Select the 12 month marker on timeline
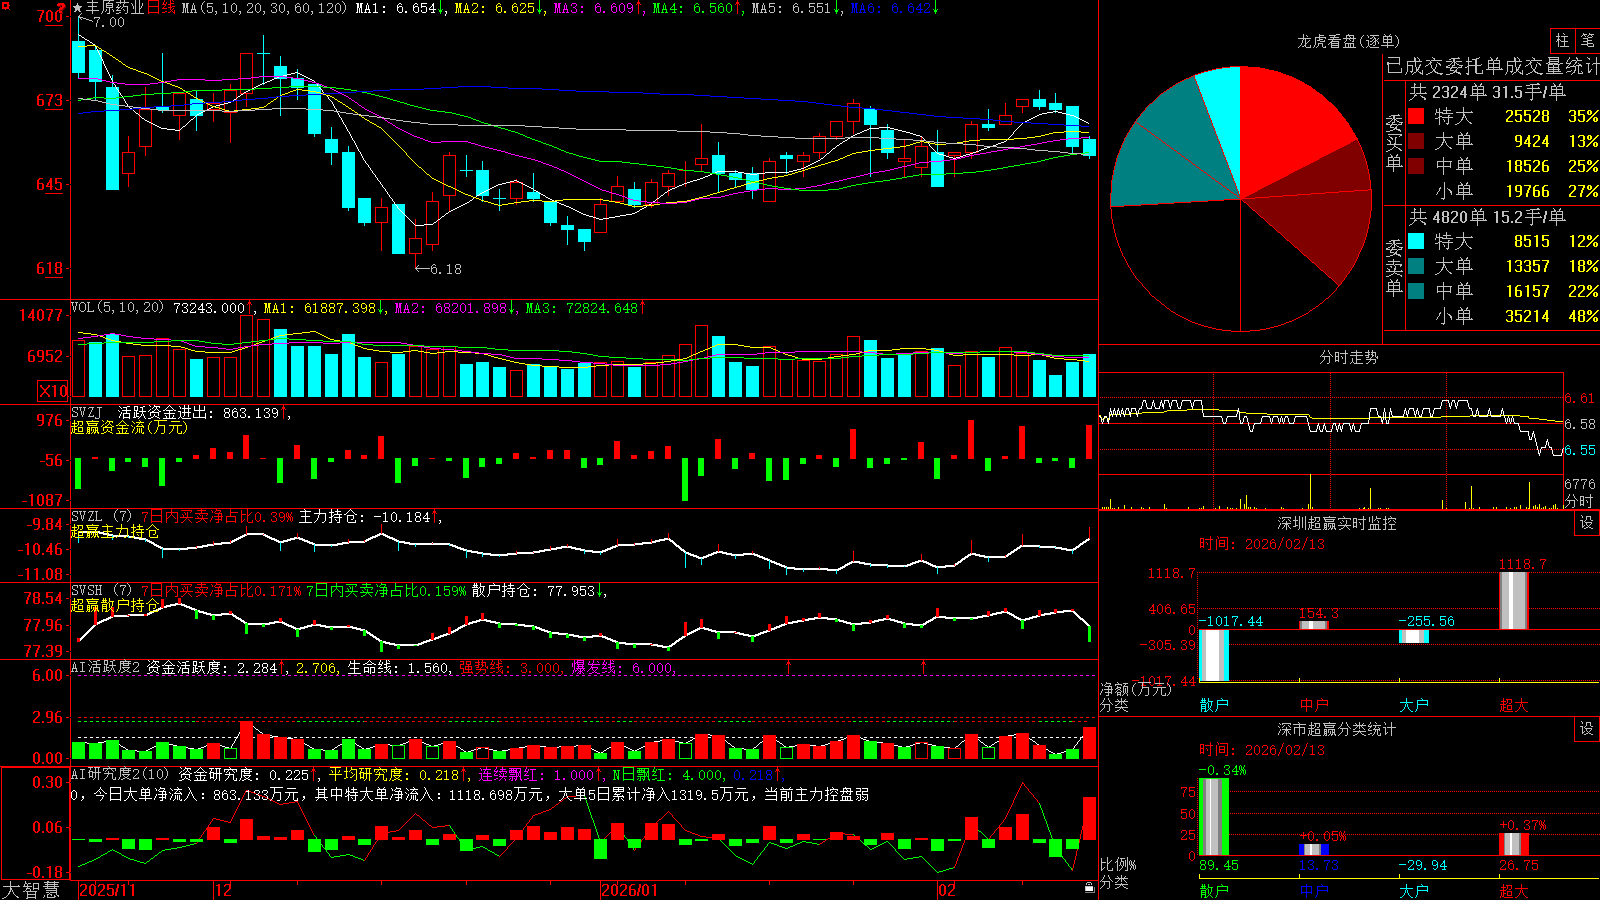 (223, 890)
